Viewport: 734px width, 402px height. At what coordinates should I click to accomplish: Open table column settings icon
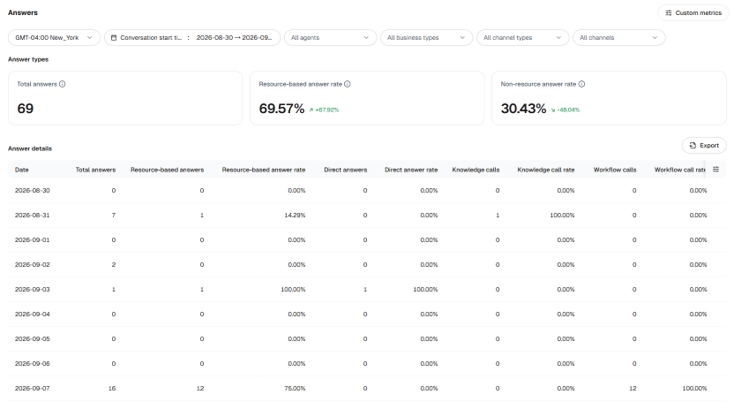click(x=716, y=169)
